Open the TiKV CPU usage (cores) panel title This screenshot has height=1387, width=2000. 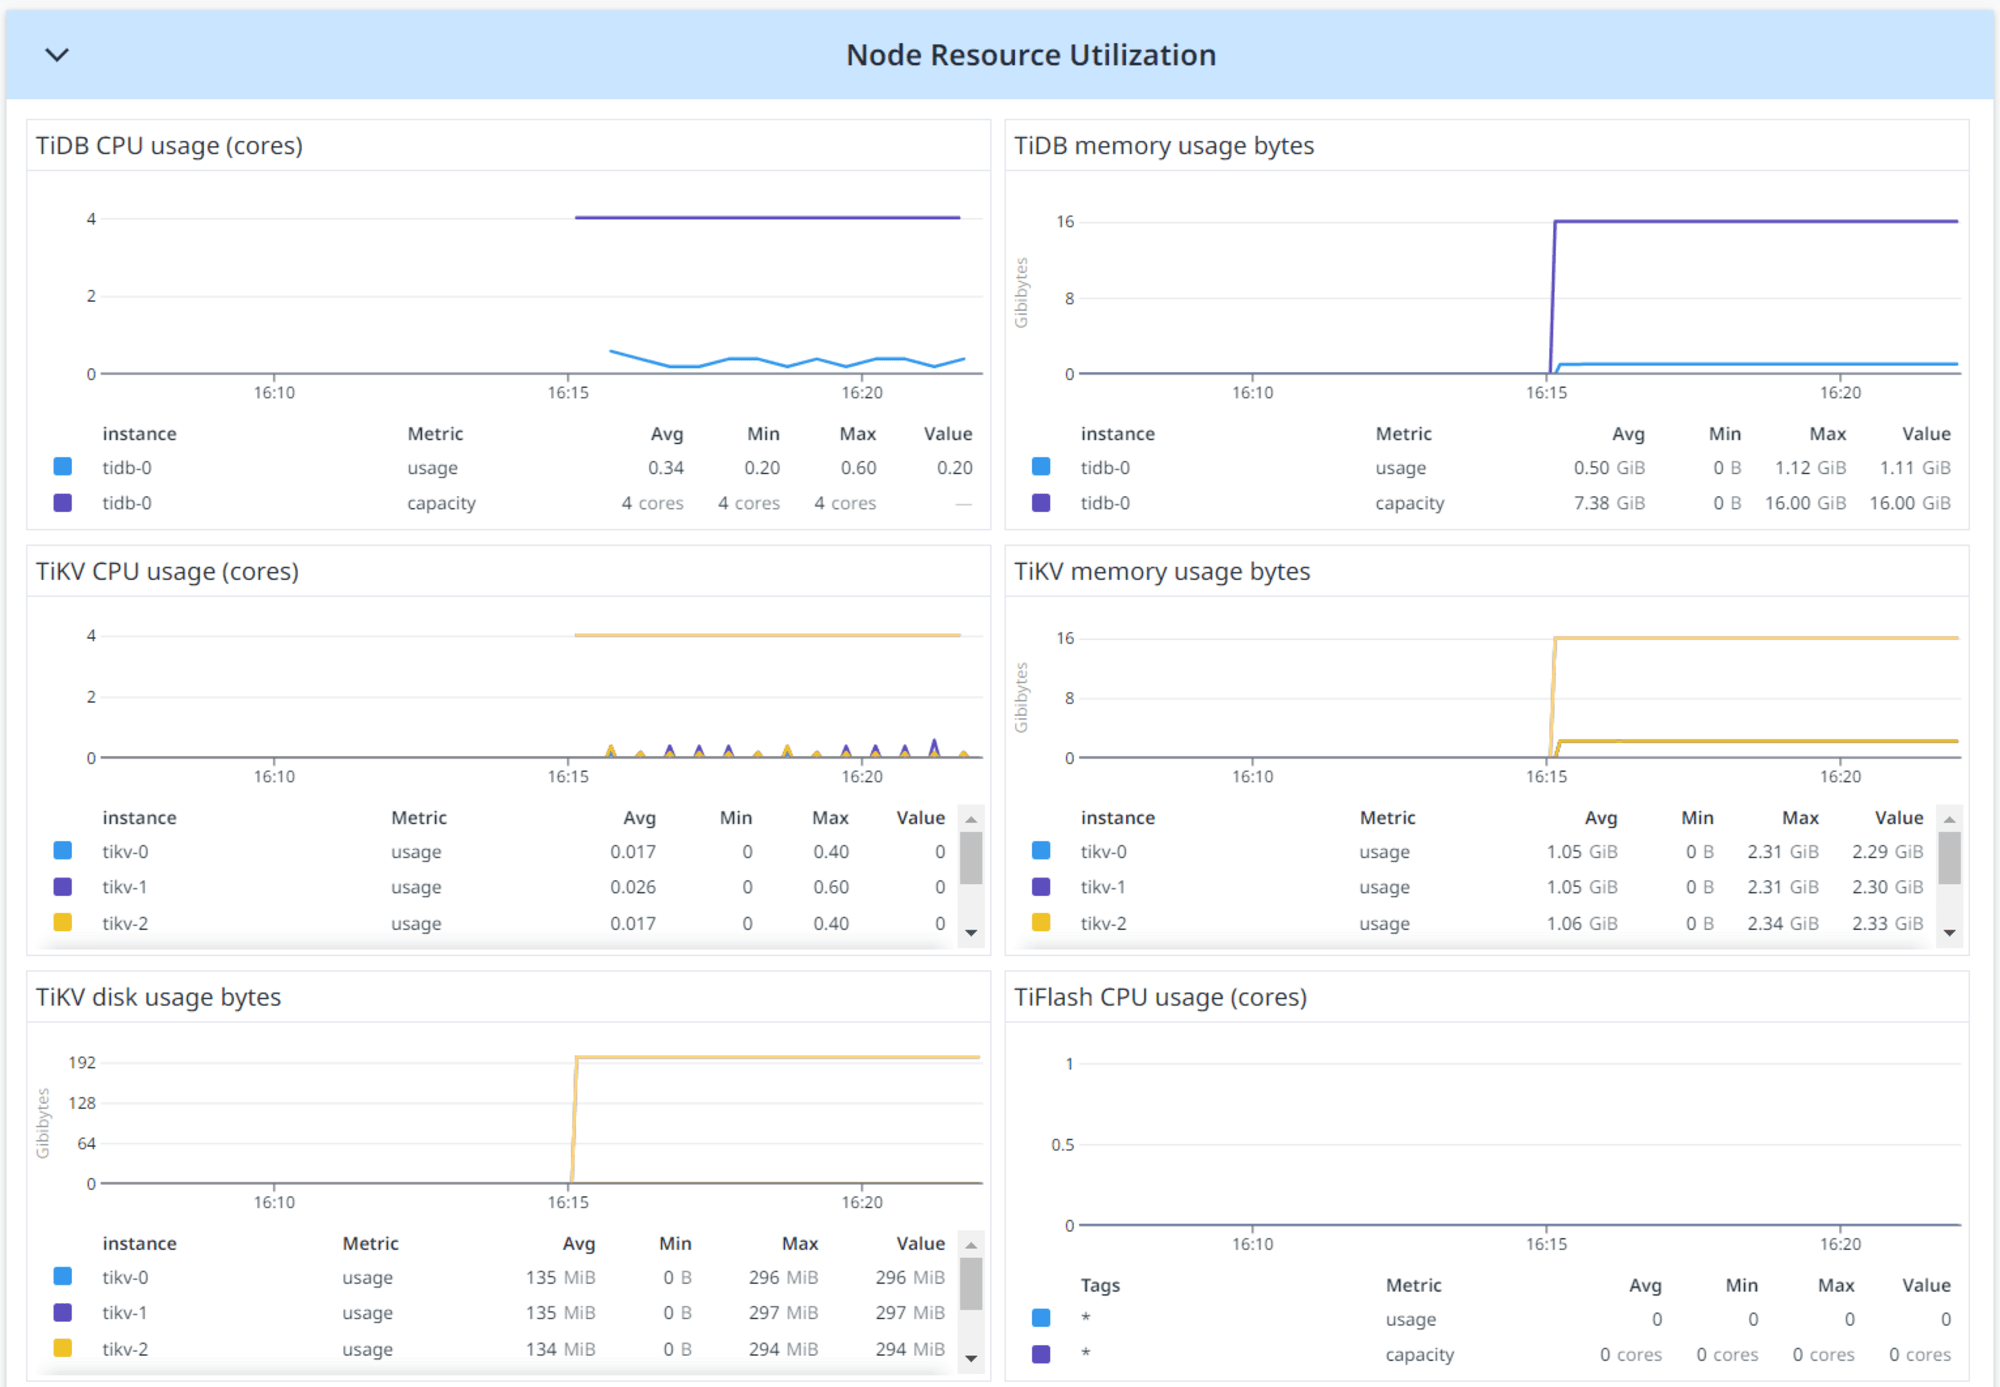pos(167,572)
